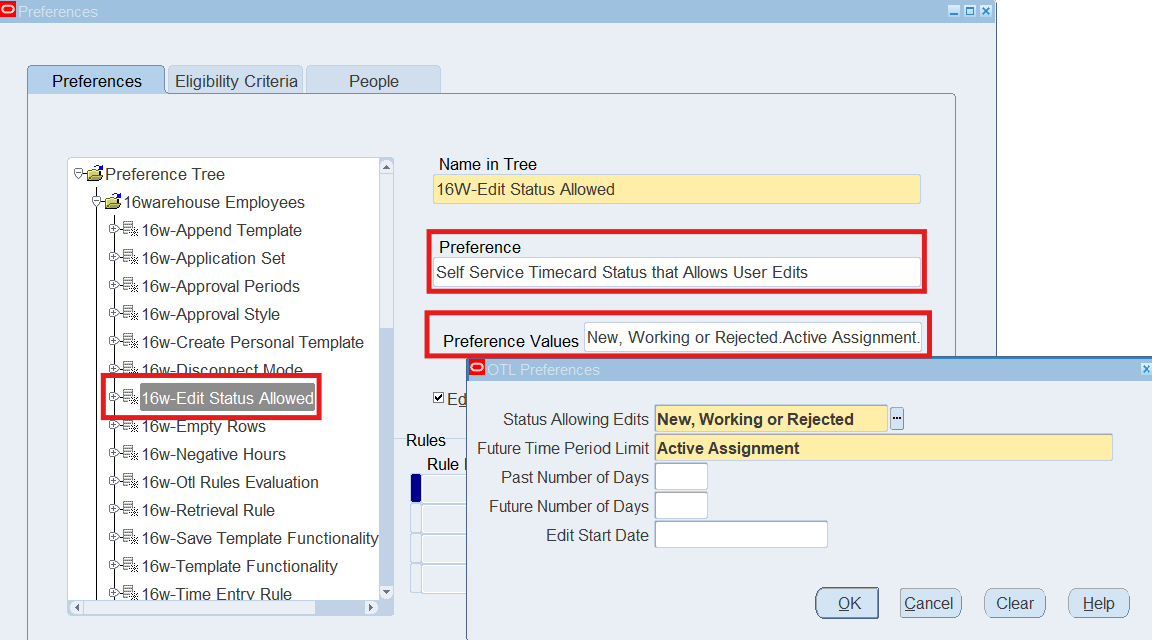Switch to the Eligibility Criteria tab
The width and height of the screenshot is (1152, 640).
(236, 81)
